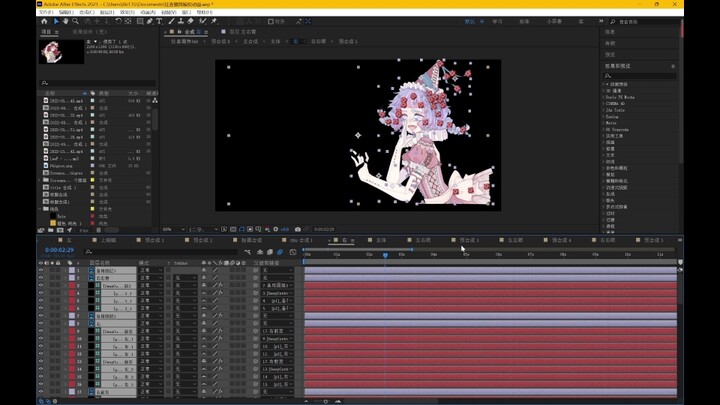The image size is (720, 405).
Task: Click the current time 0:00:02:29 in the timeline
Action: pyautogui.click(x=59, y=250)
